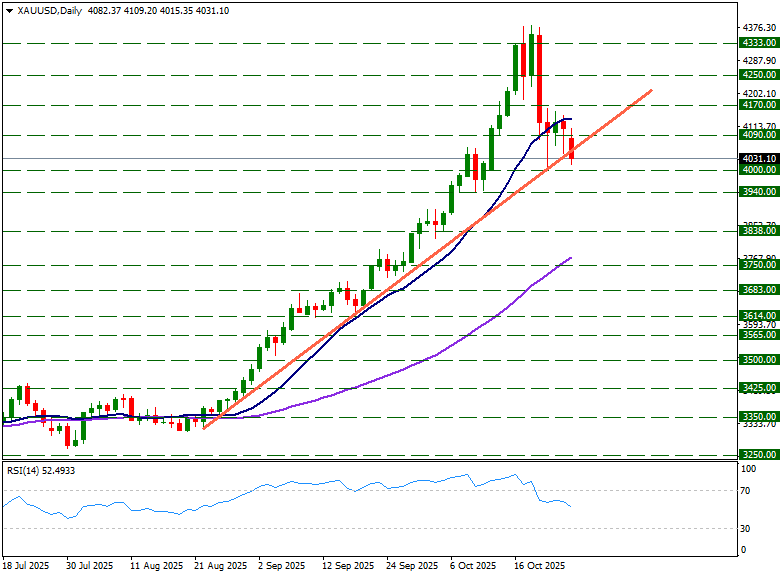Select the 3250.00 bottom level label

tap(759, 454)
